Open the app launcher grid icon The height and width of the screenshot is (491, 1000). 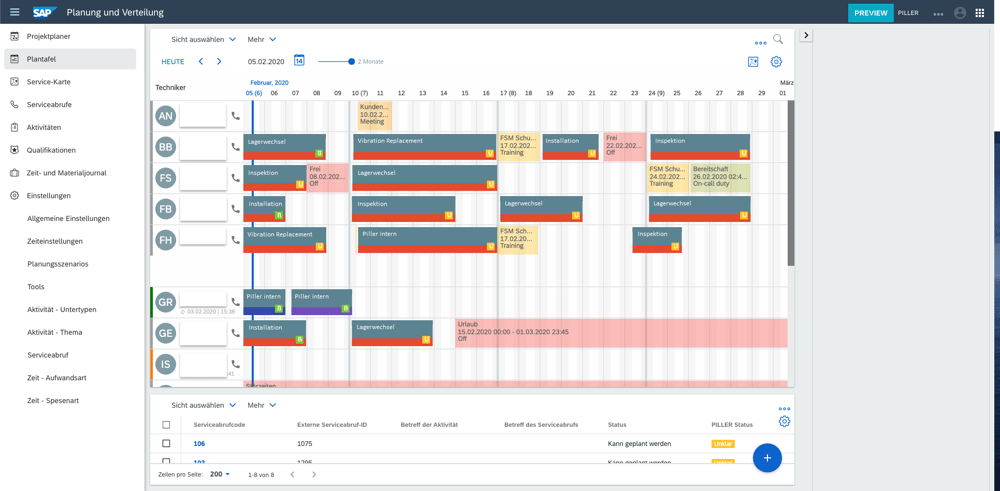[980, 13]
